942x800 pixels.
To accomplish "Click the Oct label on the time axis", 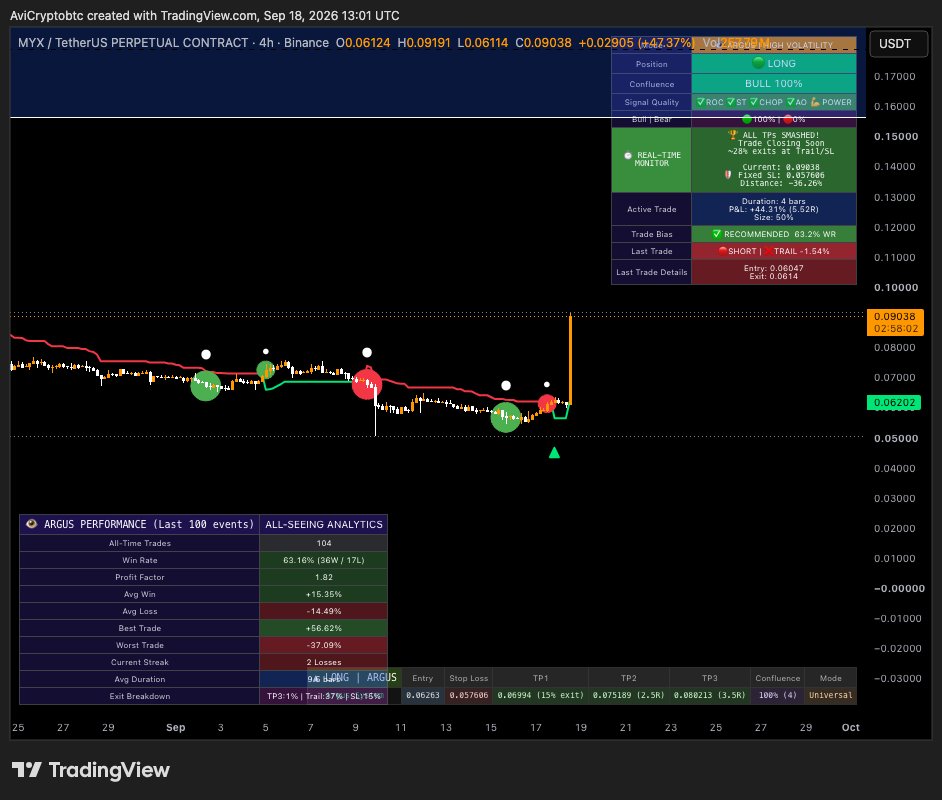I will (x=851, y=727).
